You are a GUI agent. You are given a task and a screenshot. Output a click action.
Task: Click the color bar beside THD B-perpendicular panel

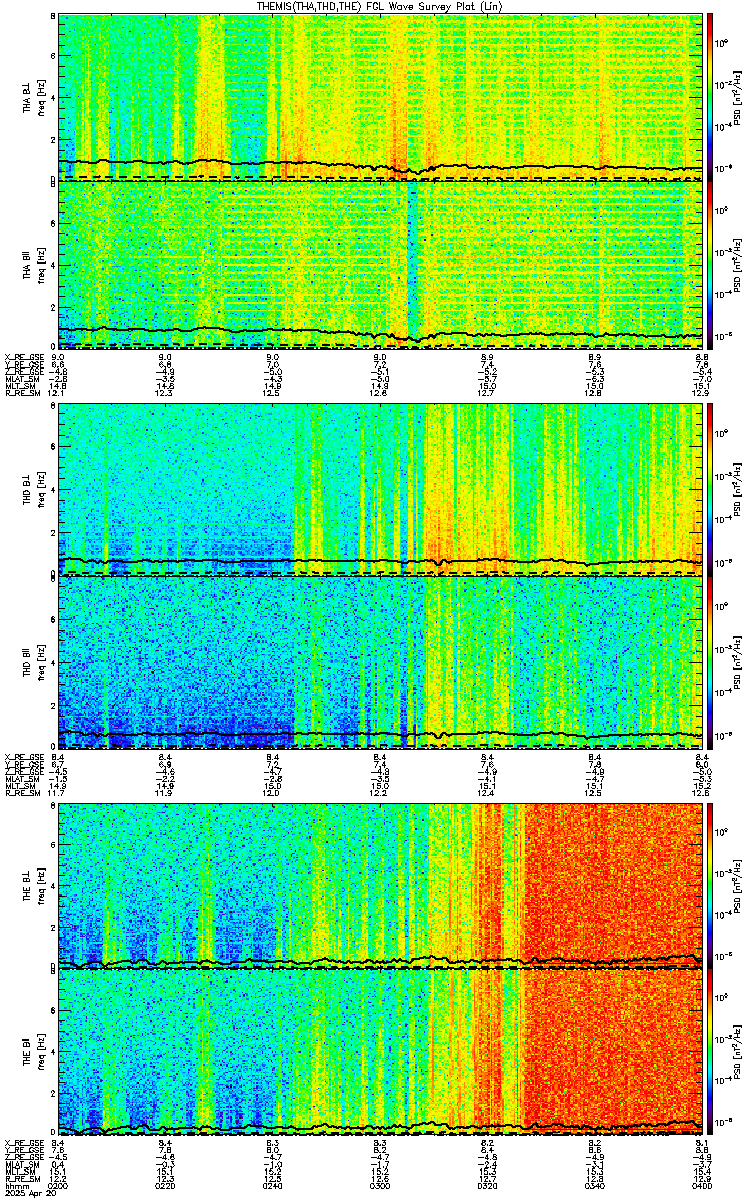click(x=710, y=490)
